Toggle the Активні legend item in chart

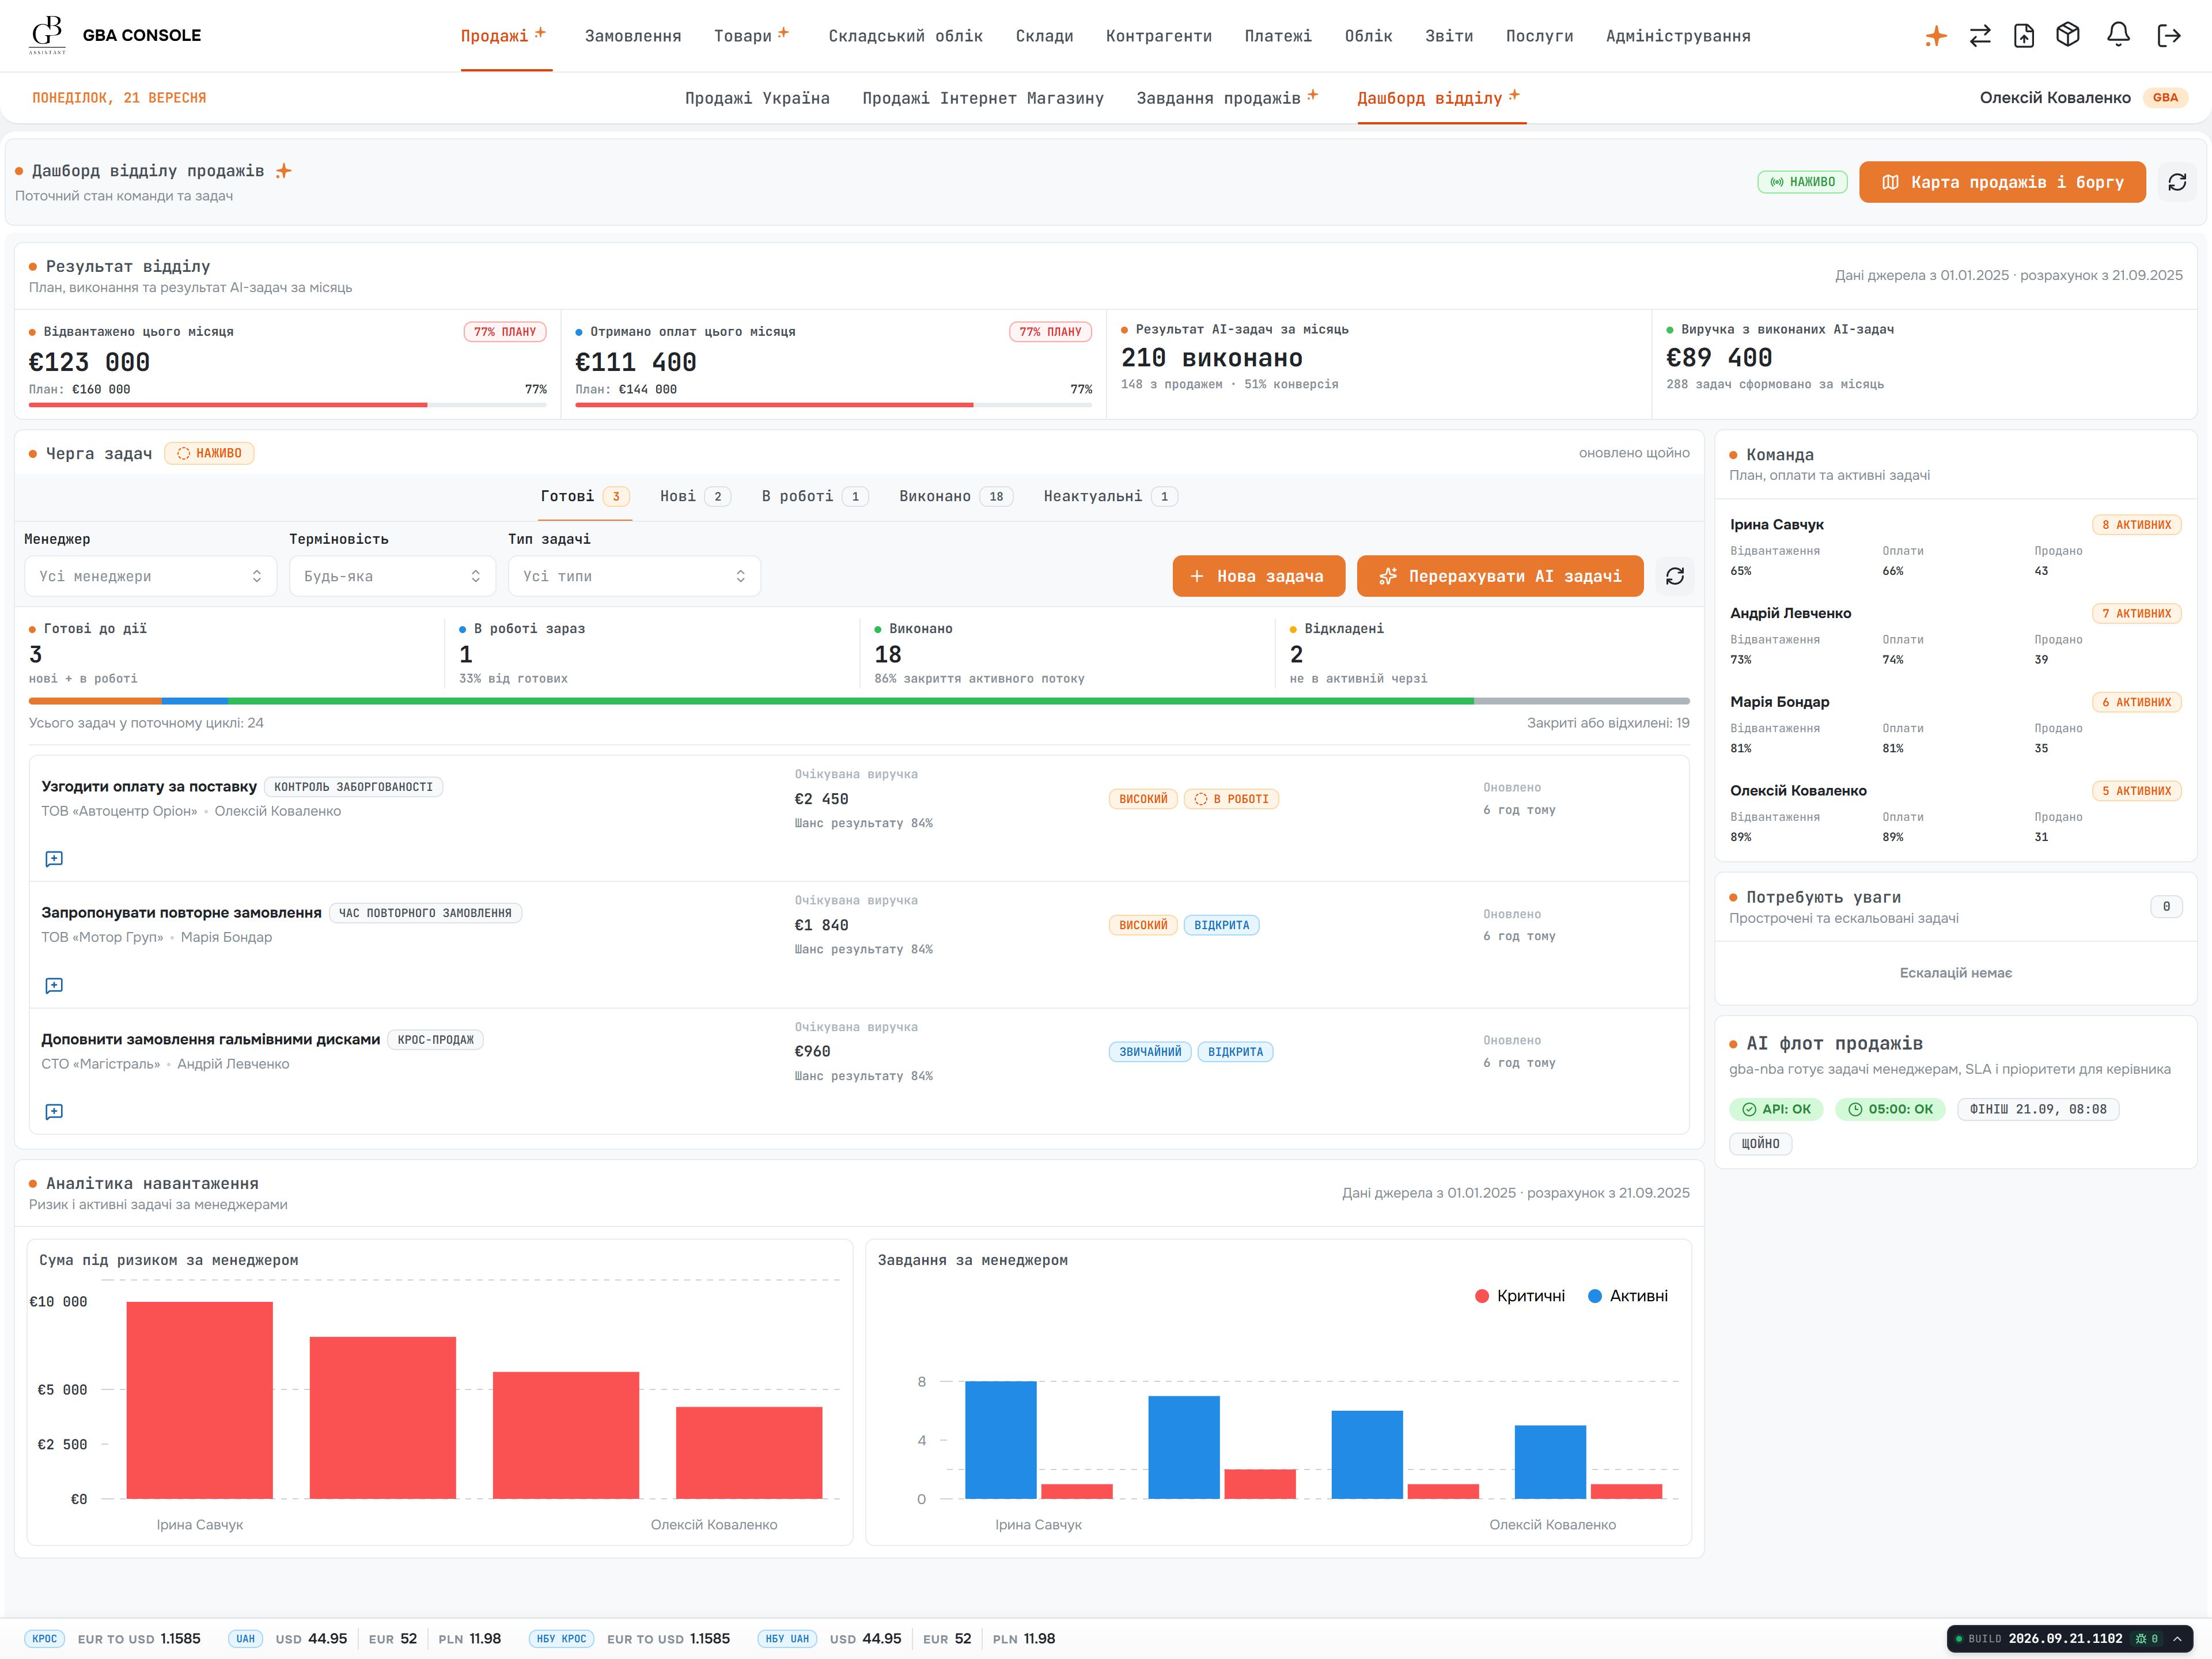tap(1628, 1296)
